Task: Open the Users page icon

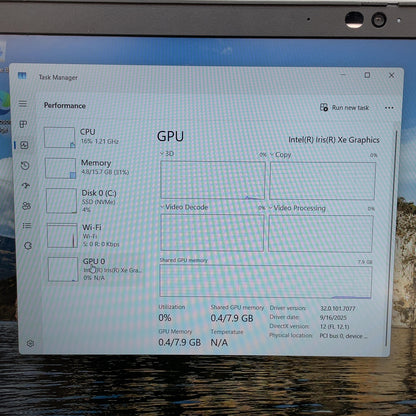Action: click(x=26, y=206)
